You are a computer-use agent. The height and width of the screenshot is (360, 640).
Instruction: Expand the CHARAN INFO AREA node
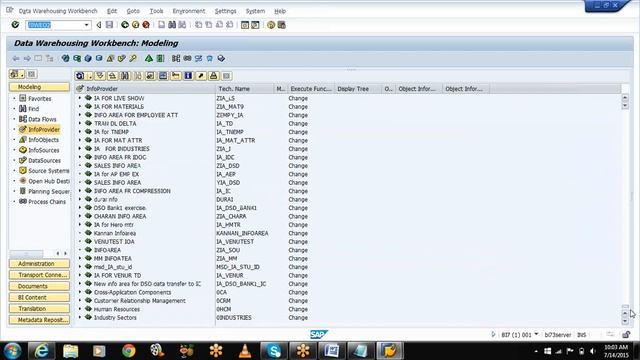tap(80, 216)
